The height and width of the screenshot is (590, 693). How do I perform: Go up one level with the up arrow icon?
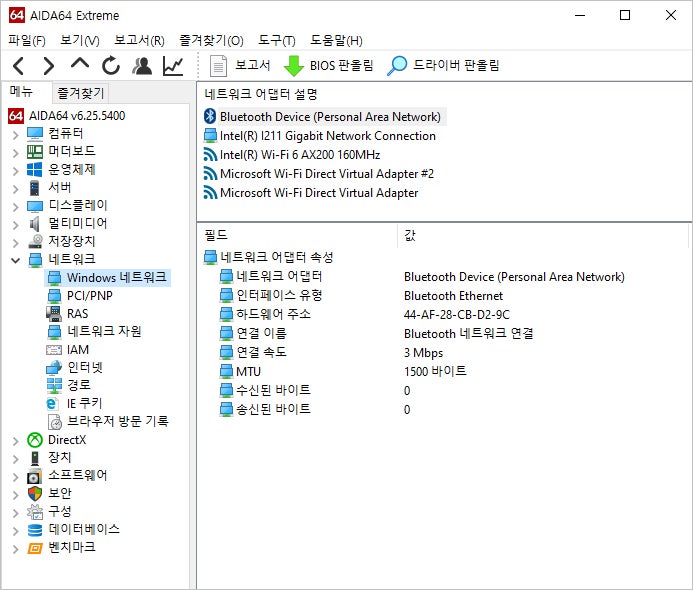coord(80,64)
